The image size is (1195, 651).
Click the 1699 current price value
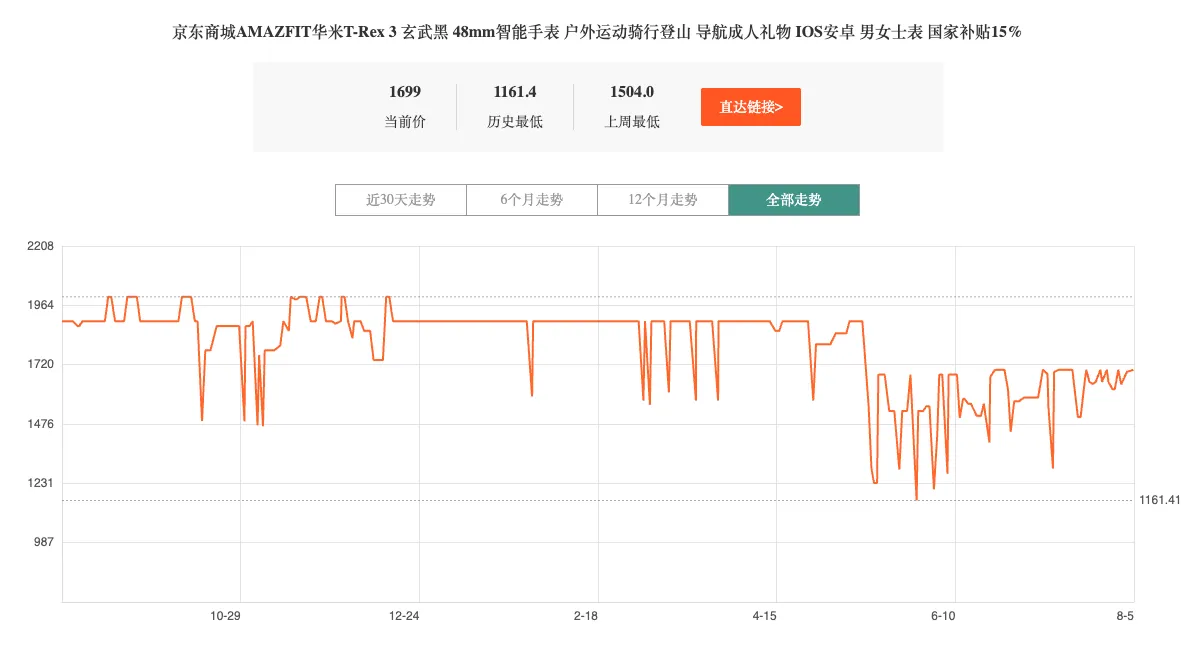405,92
